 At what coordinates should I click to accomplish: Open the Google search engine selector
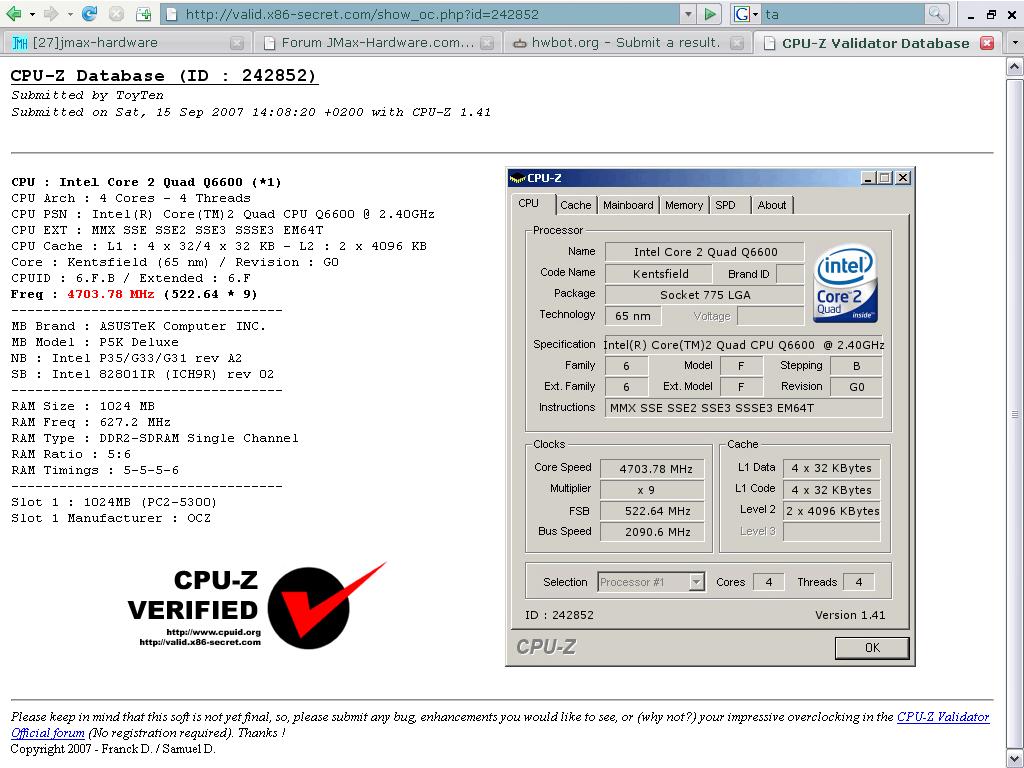746,14
